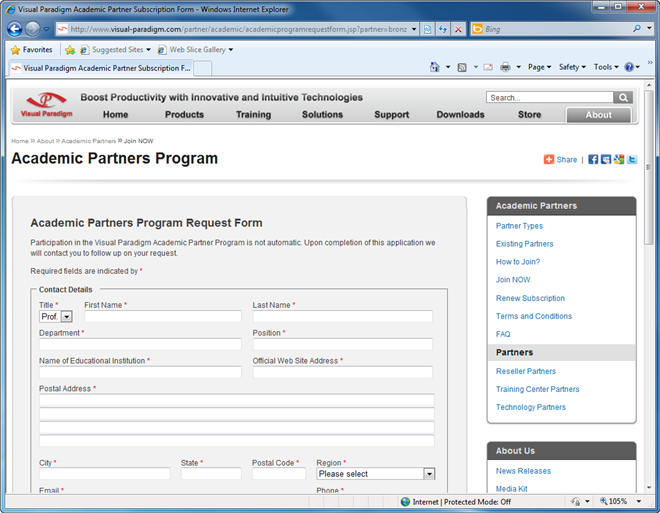
Task: Click the red Stop loading icon
Action: point(458,29)
